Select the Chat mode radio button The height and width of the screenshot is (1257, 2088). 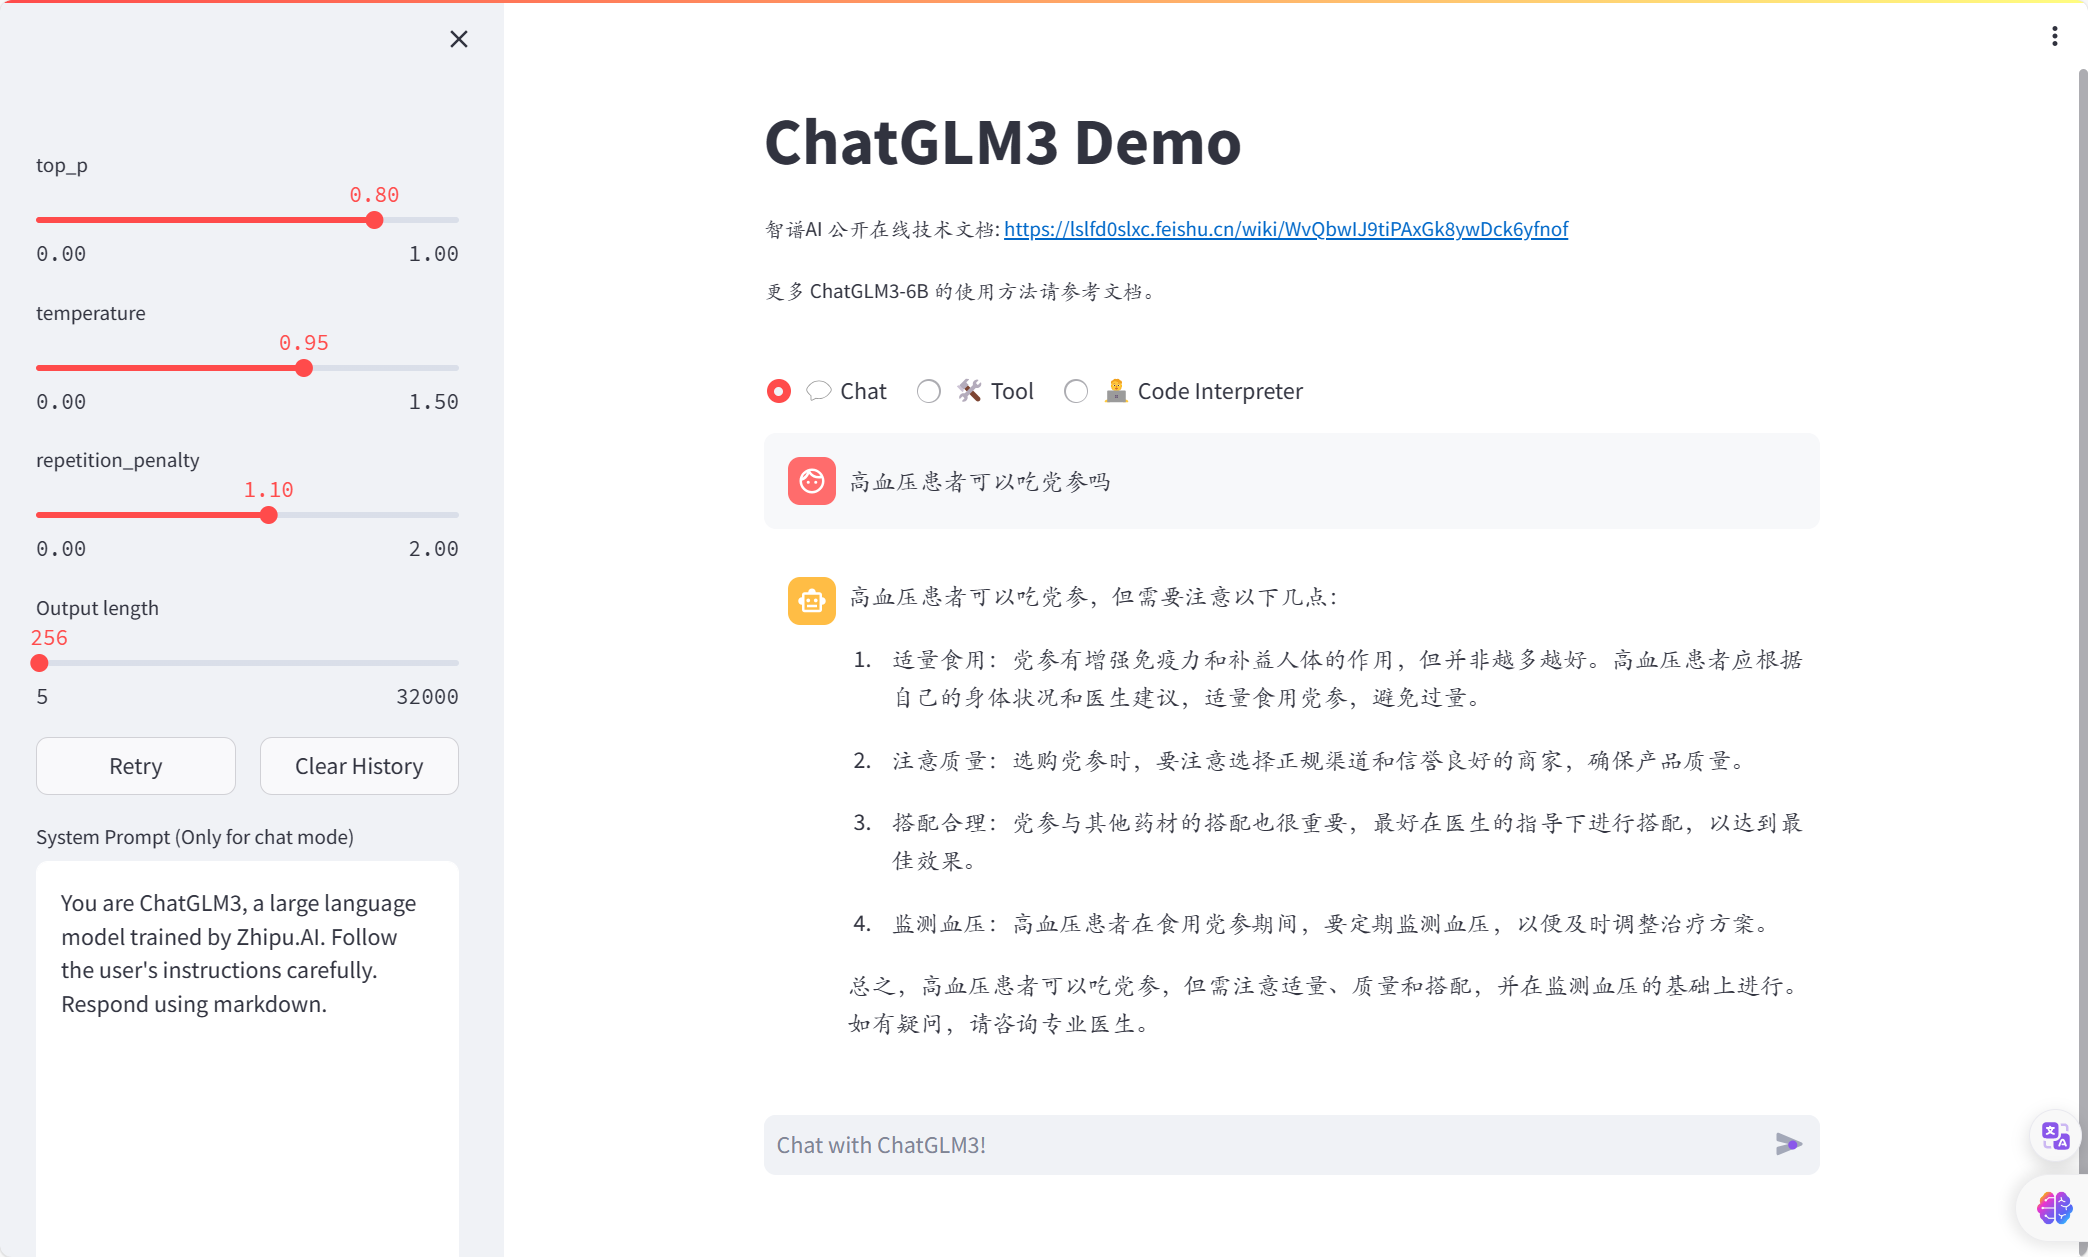click(x=779, y=391)
